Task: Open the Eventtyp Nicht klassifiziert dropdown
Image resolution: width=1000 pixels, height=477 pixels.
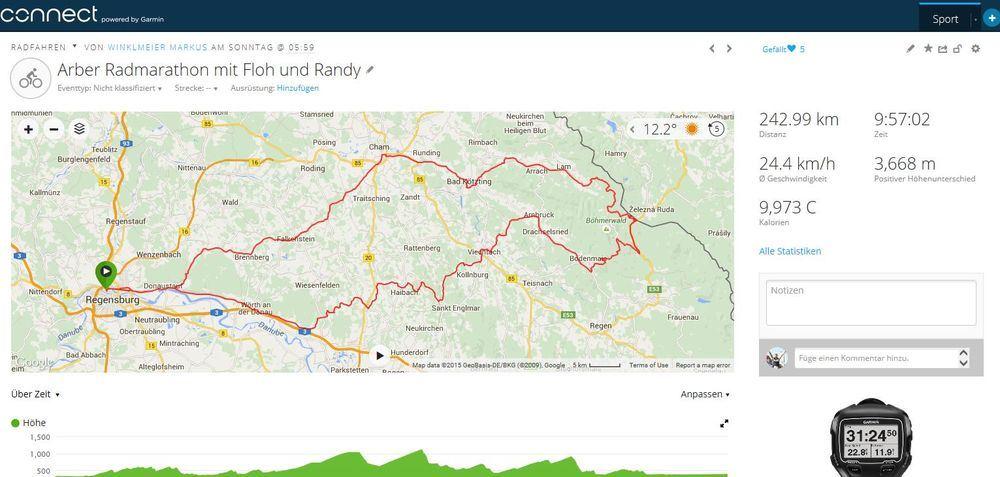Action: point(125,88)
